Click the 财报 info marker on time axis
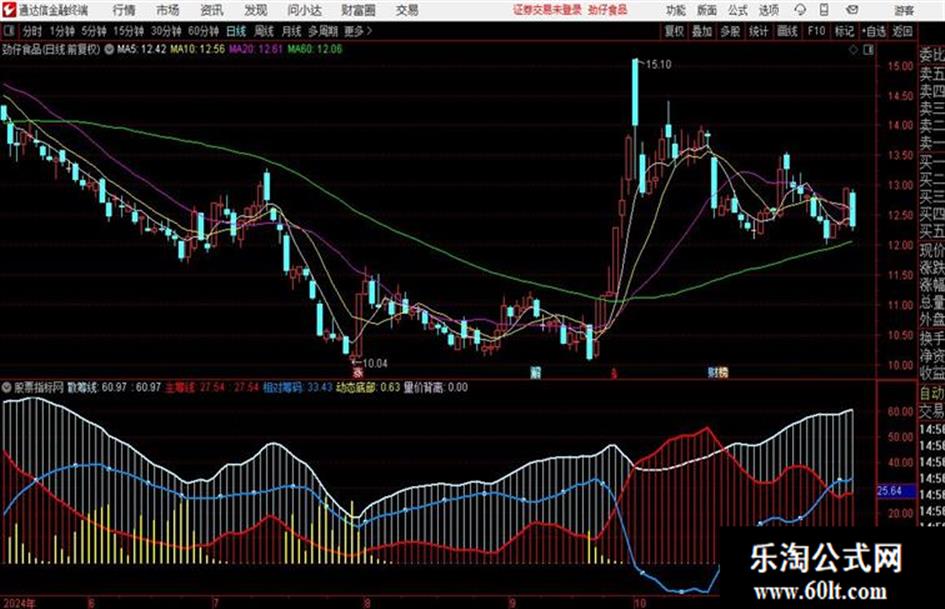945x609 pixels. [718, 372]
